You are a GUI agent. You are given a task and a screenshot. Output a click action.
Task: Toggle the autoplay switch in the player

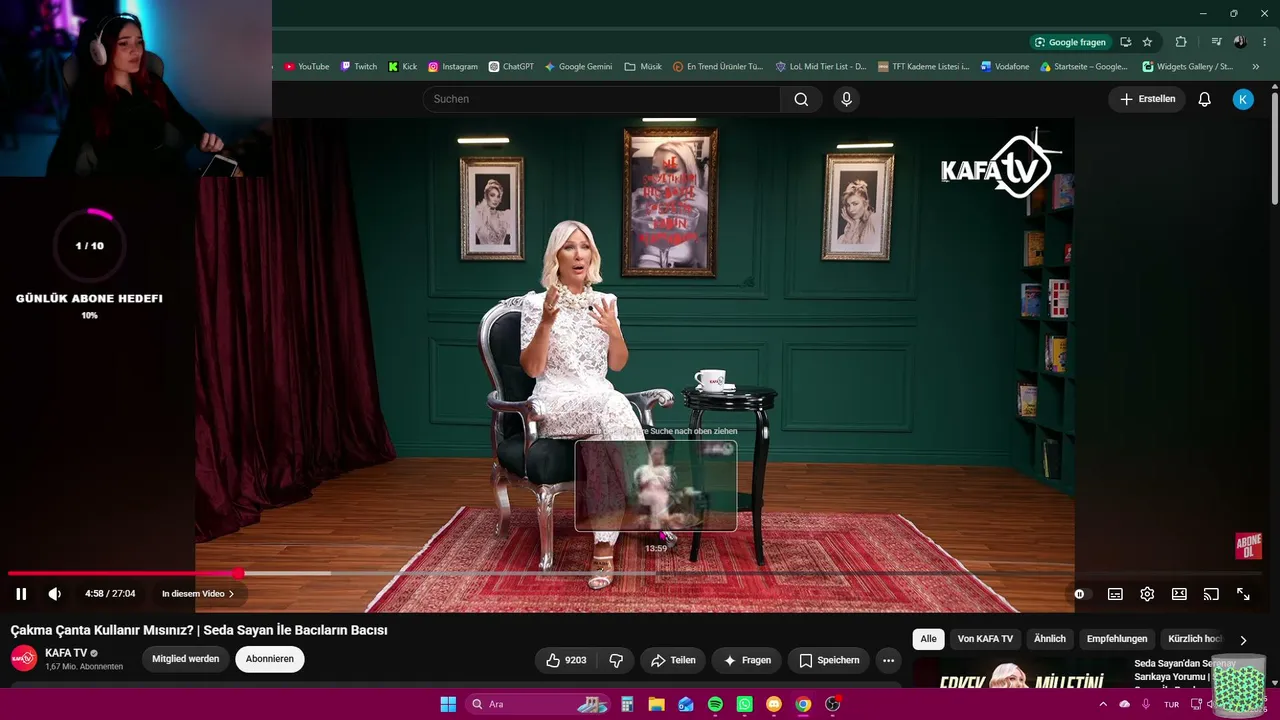1080,594
